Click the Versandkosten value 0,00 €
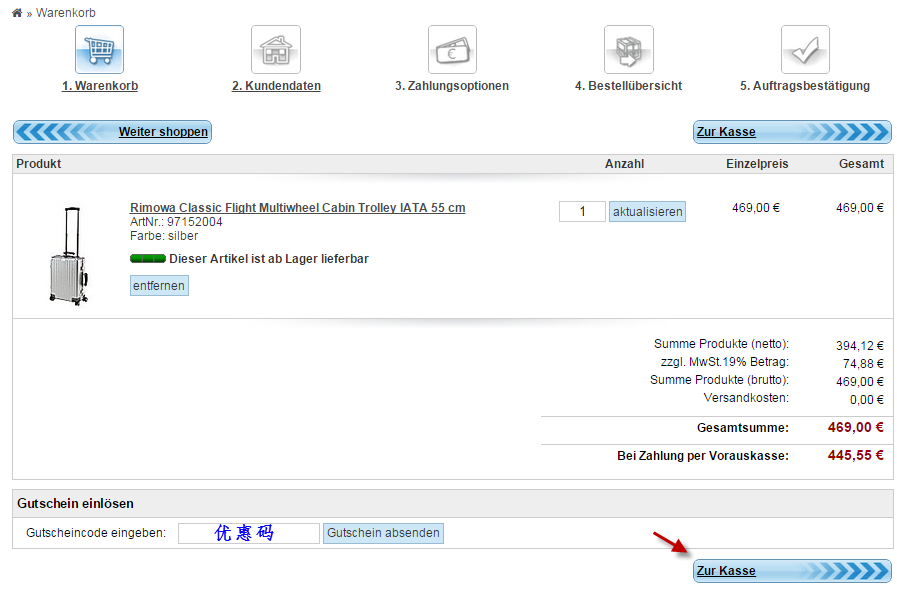897x590 pixels. point(867,400)
